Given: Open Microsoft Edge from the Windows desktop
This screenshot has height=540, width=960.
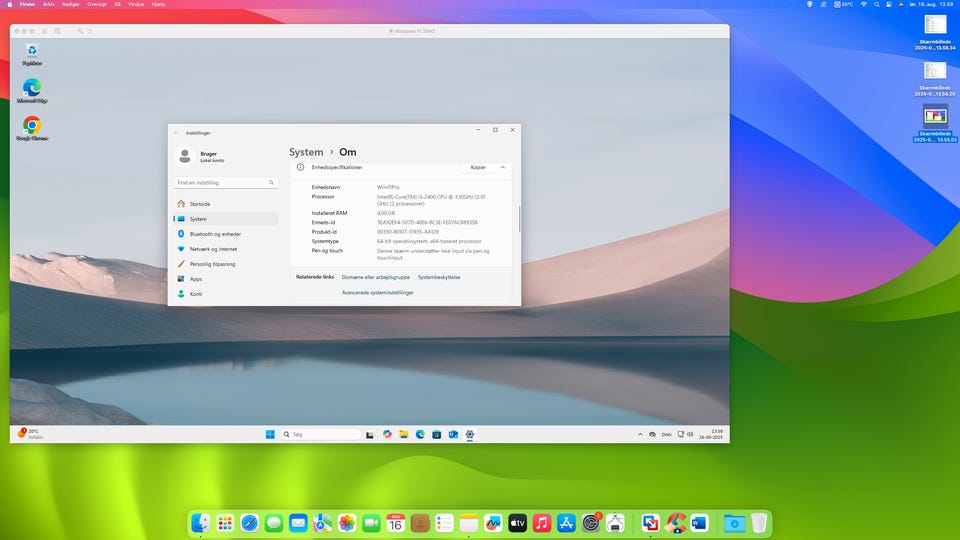Looking at the screenshot, I should tap(32, 89).
